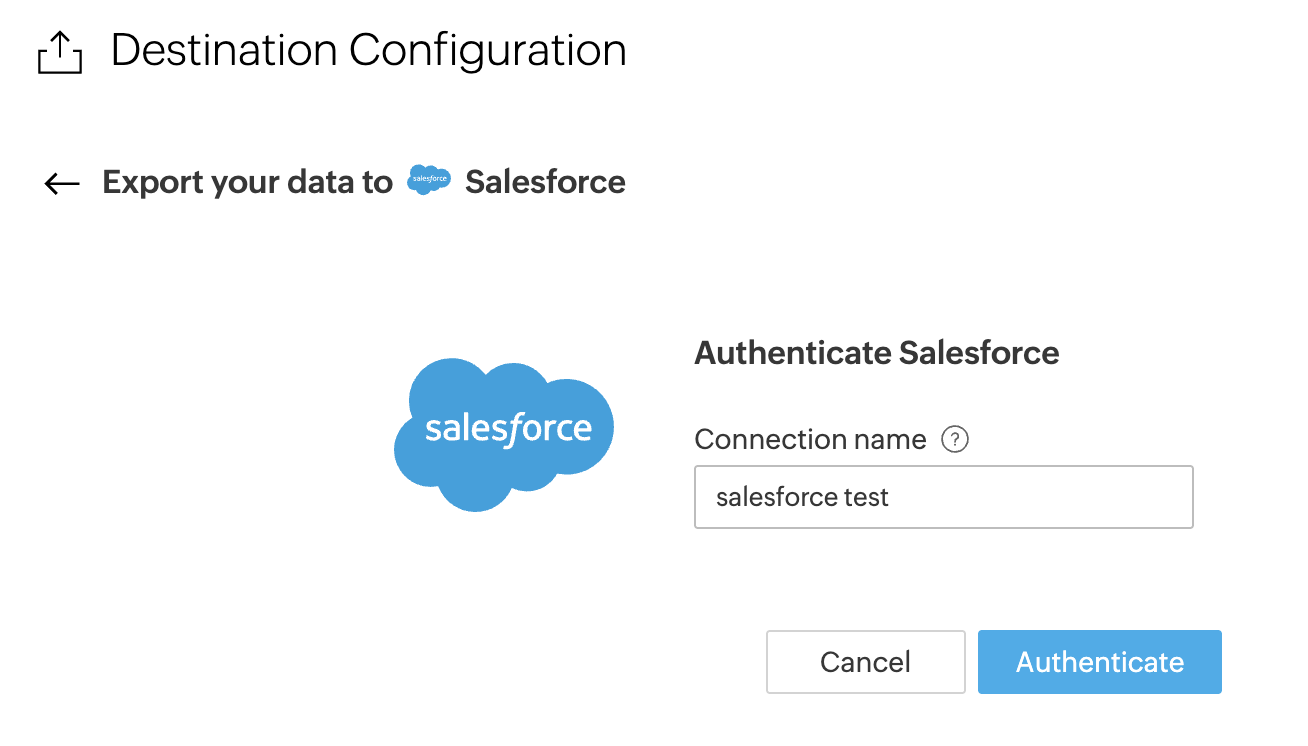The height and width of the screenshot is (746, 1308).
Task: Focus the Connection name input field
Action: coord(943,497)
